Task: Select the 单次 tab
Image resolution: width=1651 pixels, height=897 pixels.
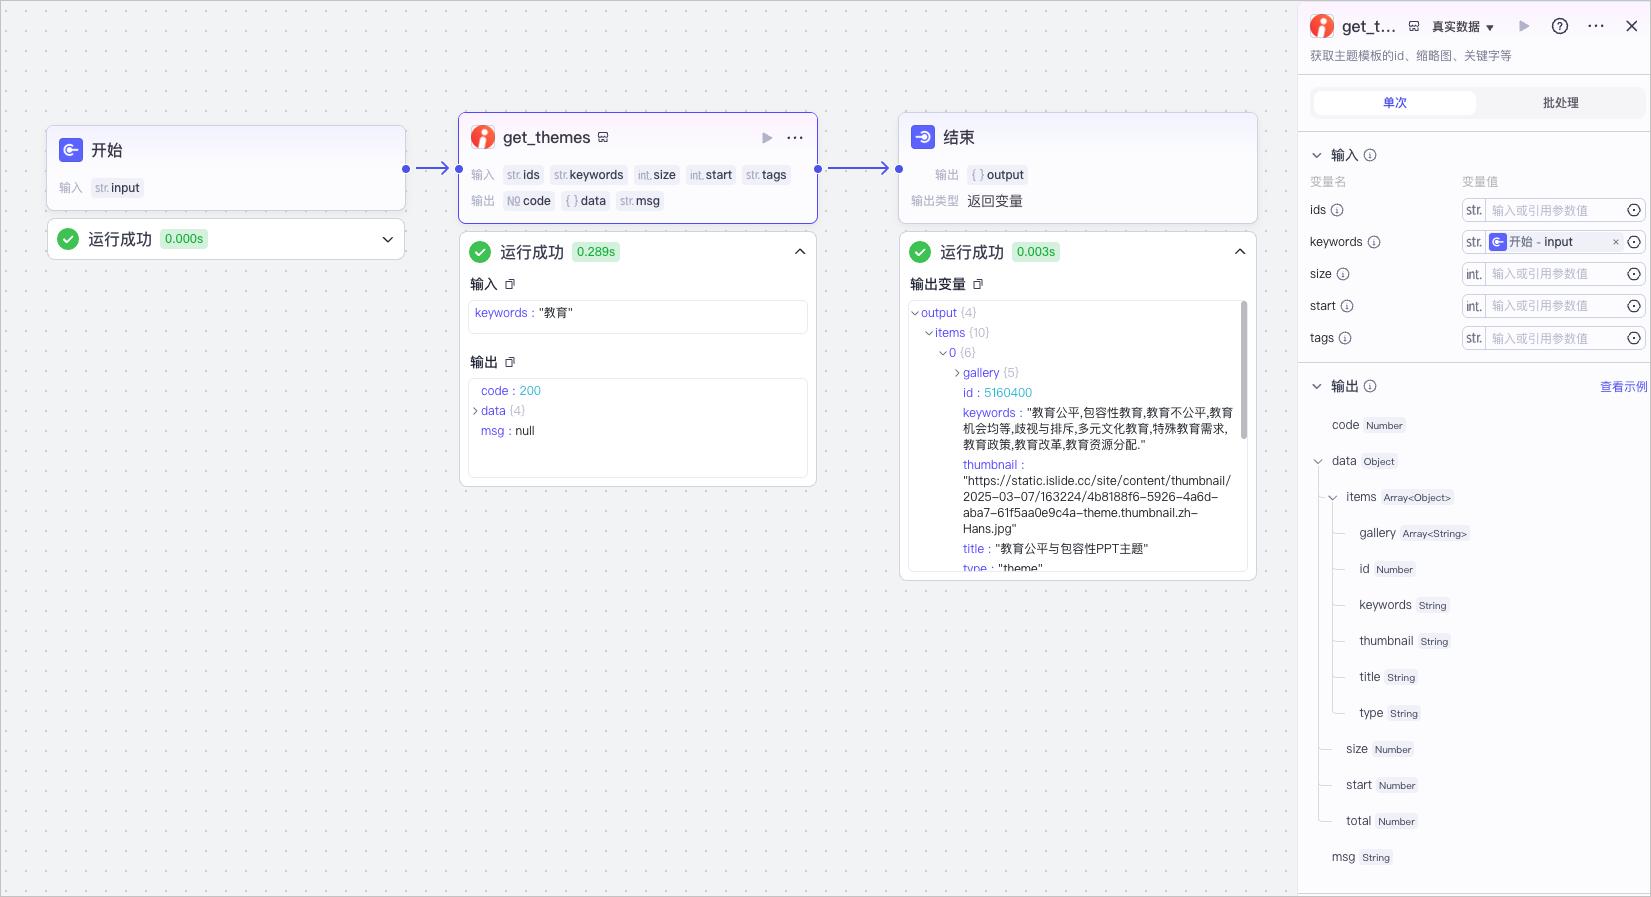Action: (1395, 103)
